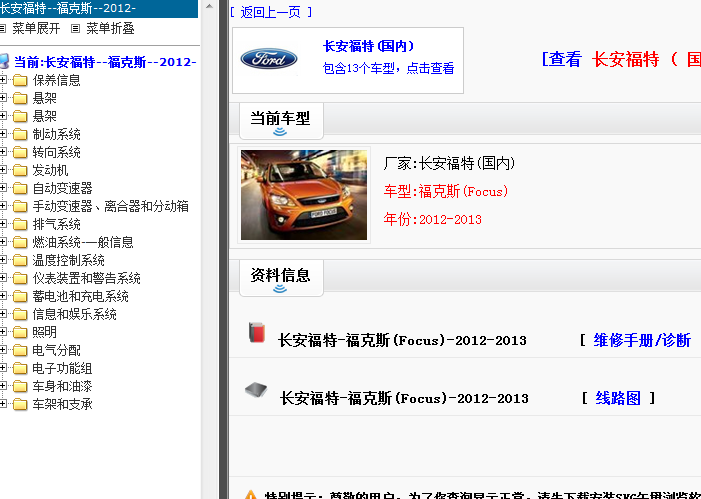The width and height of the screenshot is (701, 499).
Task: Click the red 车型:福克斯(Focus) text
Action: point(446,191)
